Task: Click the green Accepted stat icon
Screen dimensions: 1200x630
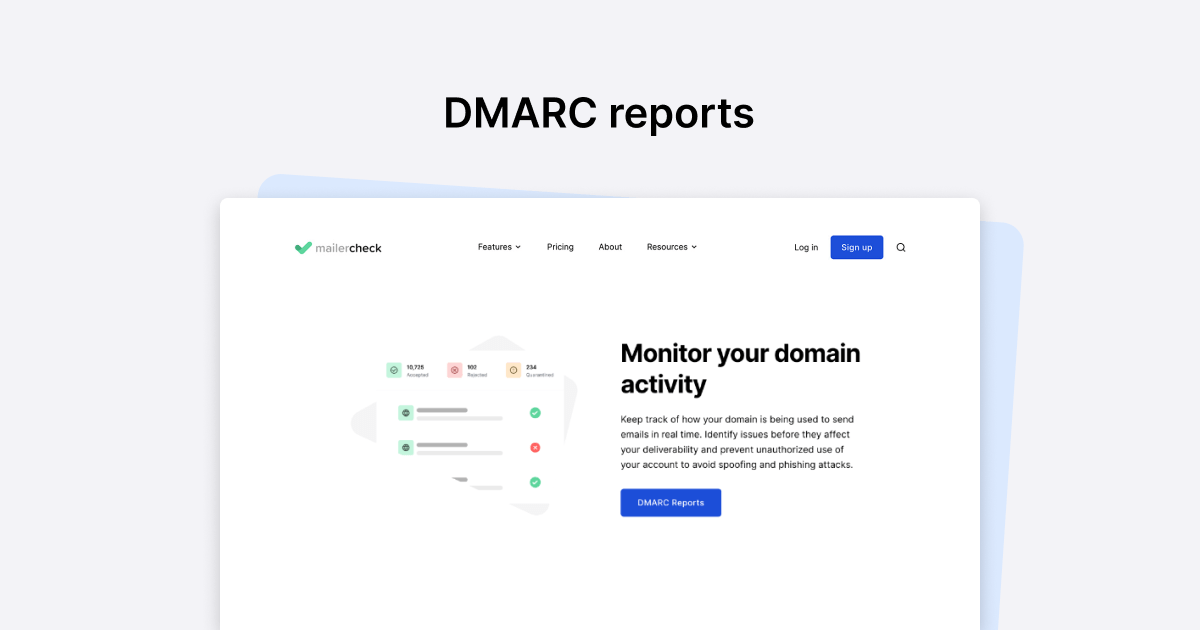Action: [x=394, y=370]
